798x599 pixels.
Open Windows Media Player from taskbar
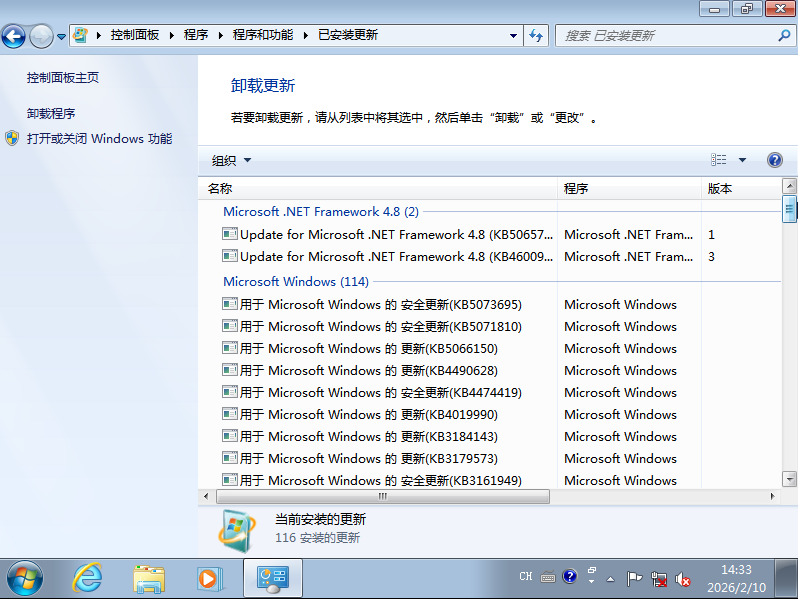pos(210,579)
